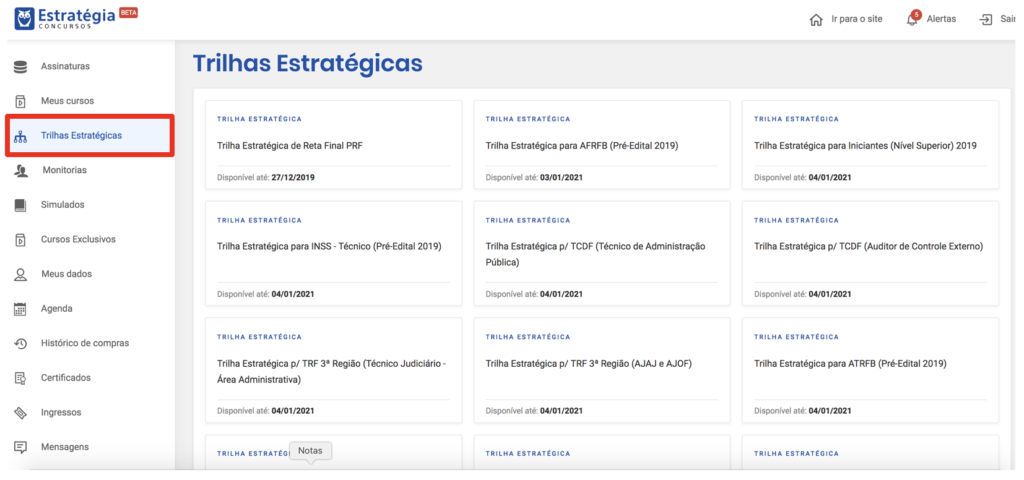Viewport: 1024px width, 480px height.
Task: Open TRF 3ª Região (AJAJ e AJOF) trilha
Action: click(x=602, y=370)
